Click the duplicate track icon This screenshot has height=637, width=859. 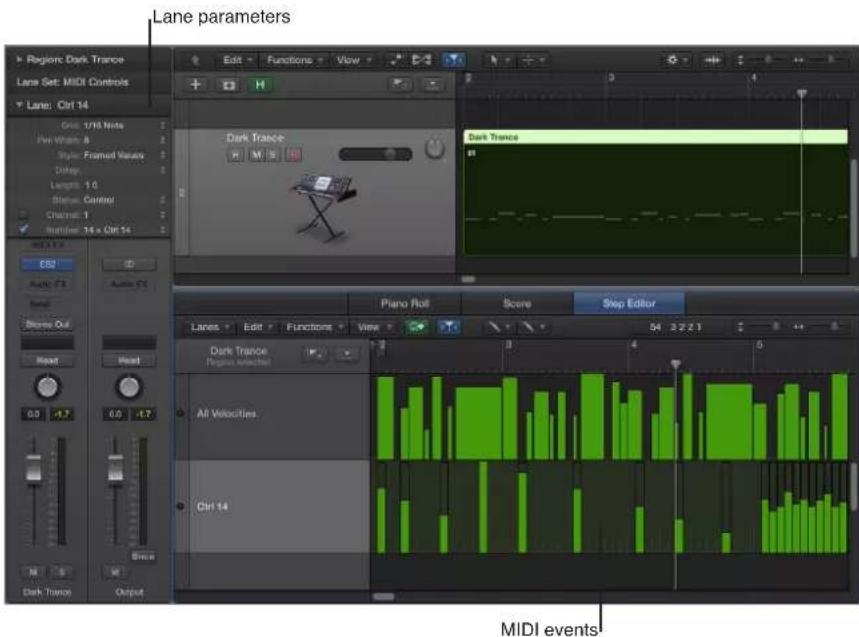tap(228, 85)
